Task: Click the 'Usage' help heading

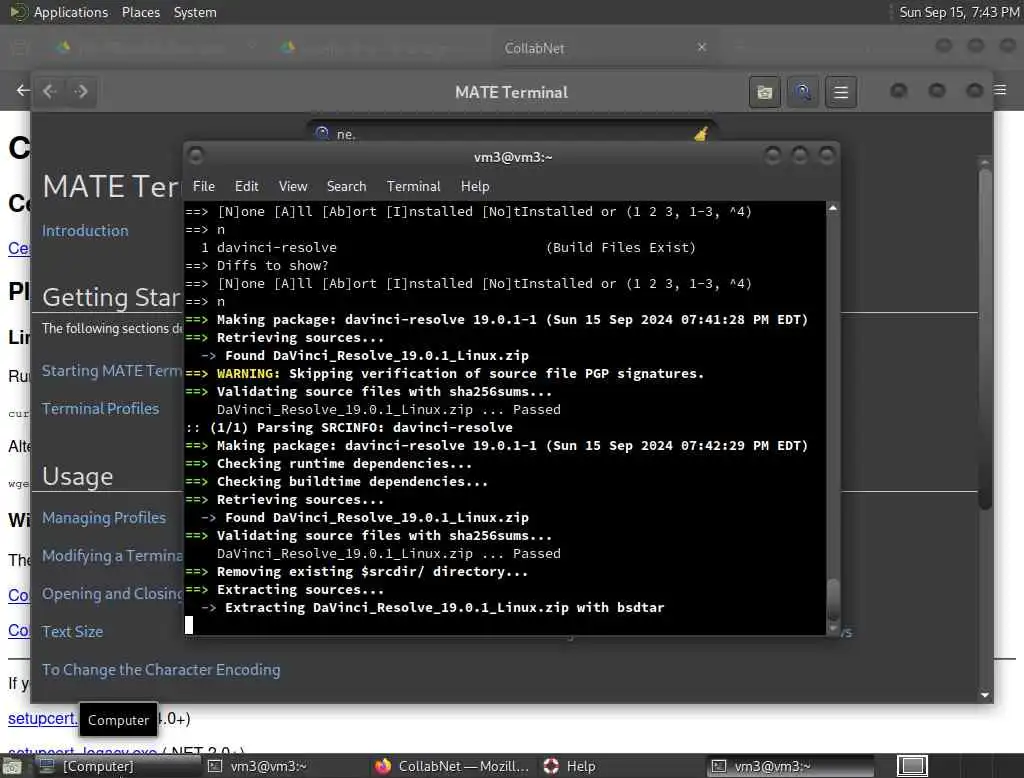Action: [x=78, y=476]
